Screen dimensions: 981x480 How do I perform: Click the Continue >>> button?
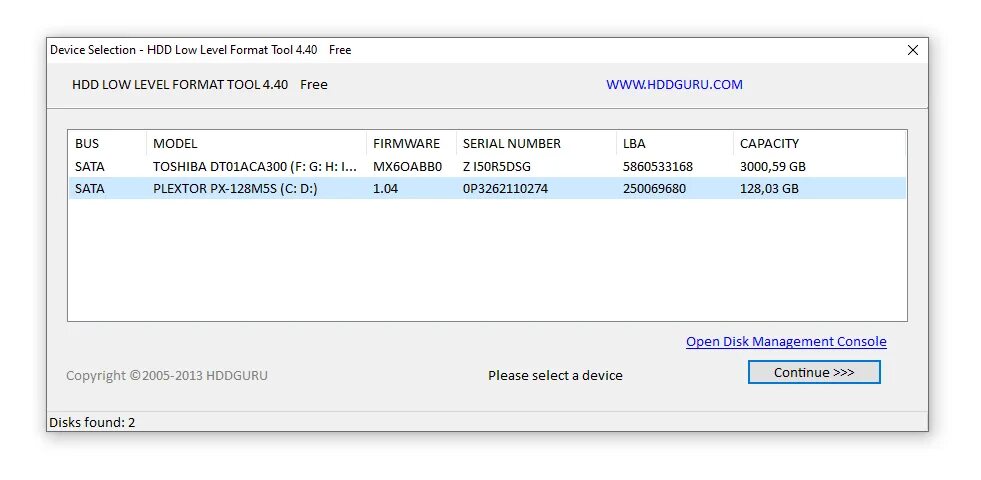pyautogui.click(x=814, y=372)
